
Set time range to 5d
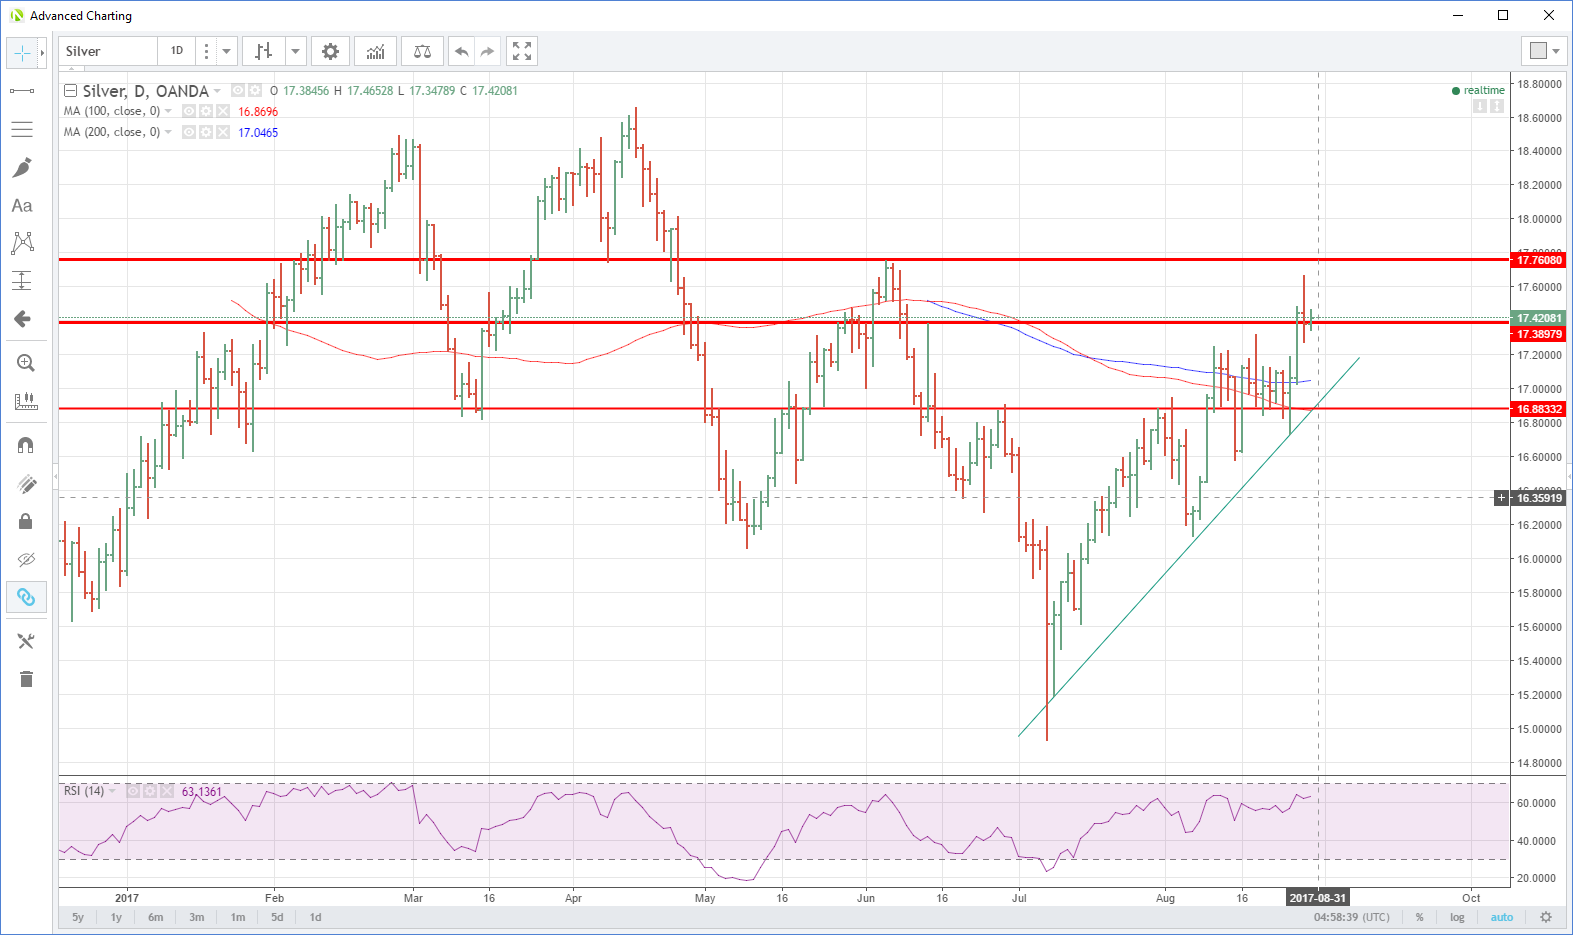(277, 917)
